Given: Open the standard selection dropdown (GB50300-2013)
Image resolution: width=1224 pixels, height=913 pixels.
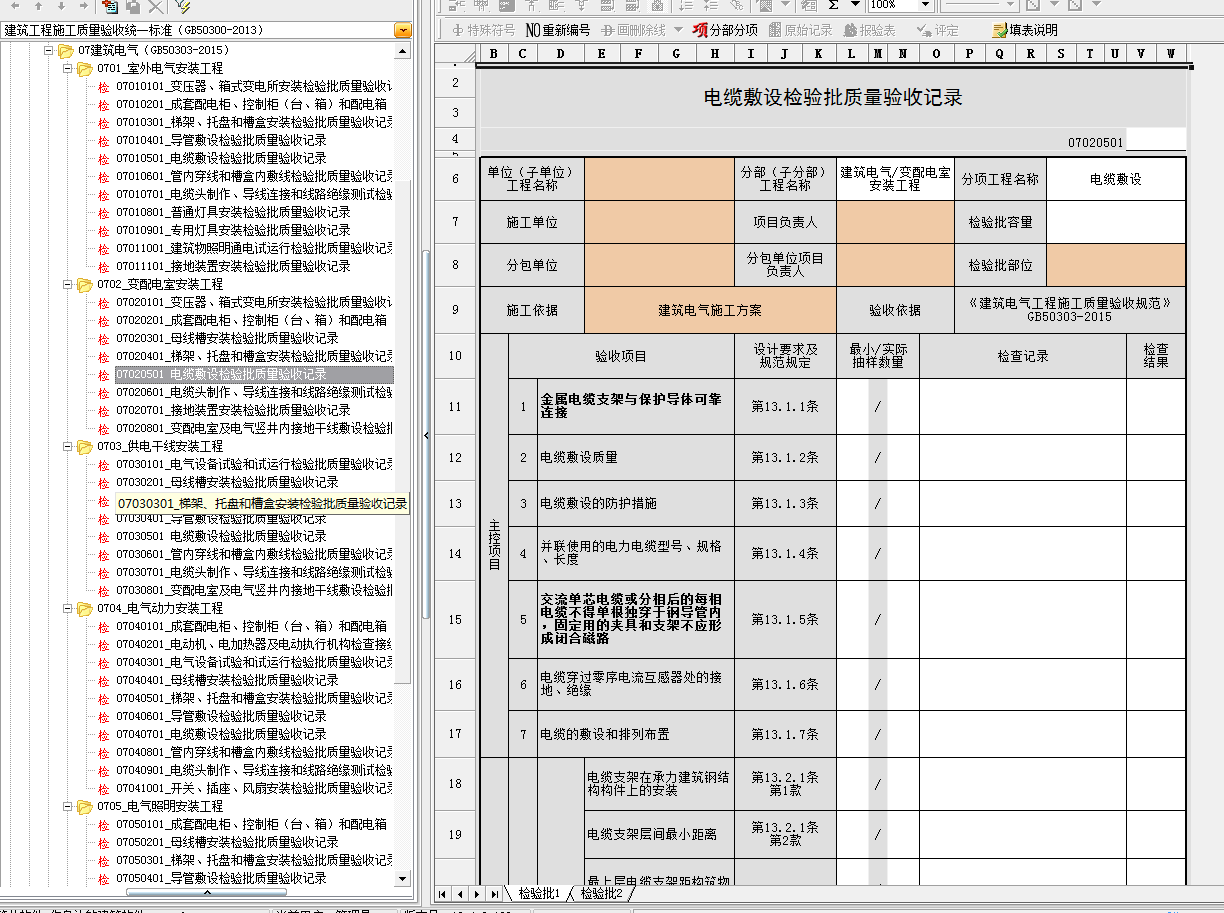Looking at the screenshot, I should click(402, 30).
